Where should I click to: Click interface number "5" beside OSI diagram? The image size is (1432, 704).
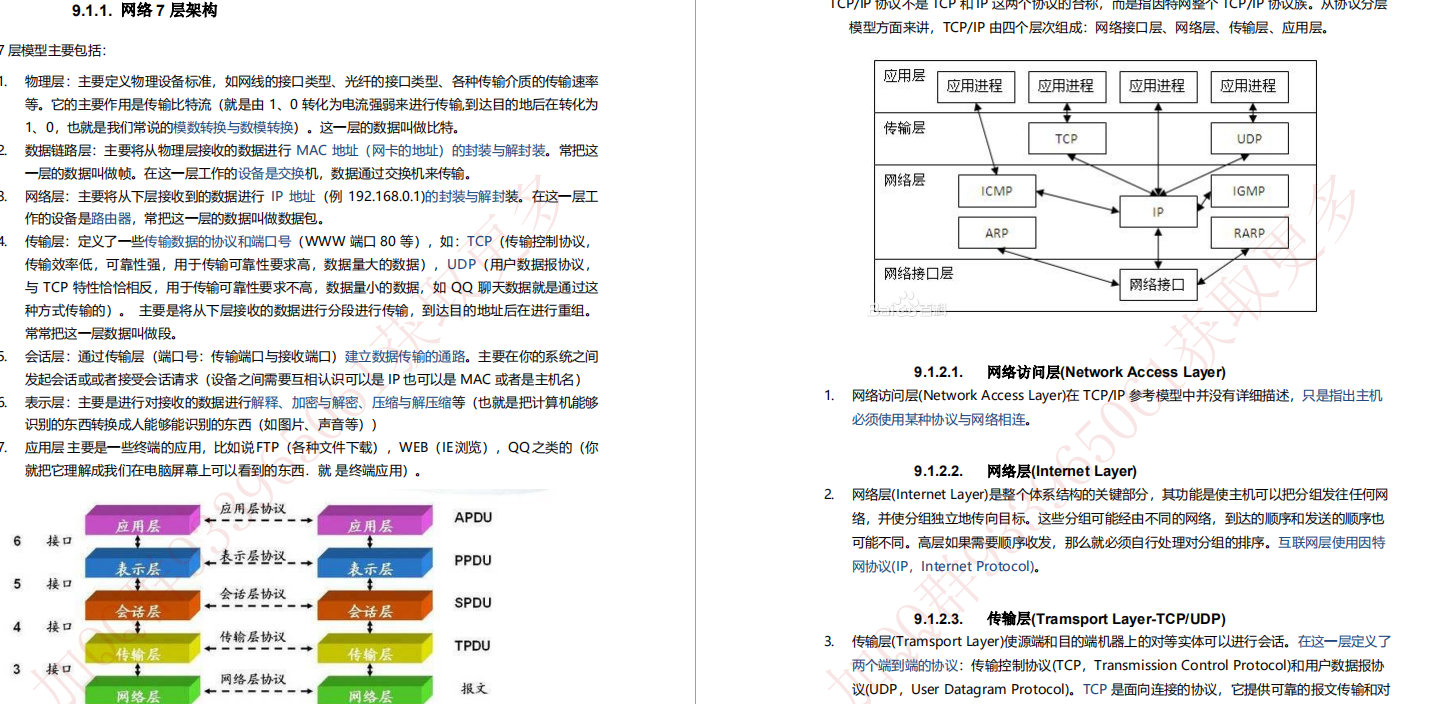coord(16,584)
